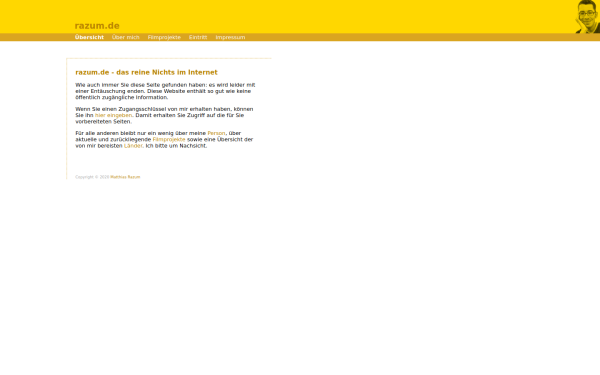Click the heading 'razum.de - das reine Nichts im Internet'
The width and height of the screenshot is (600, 375).
[146, 72]
